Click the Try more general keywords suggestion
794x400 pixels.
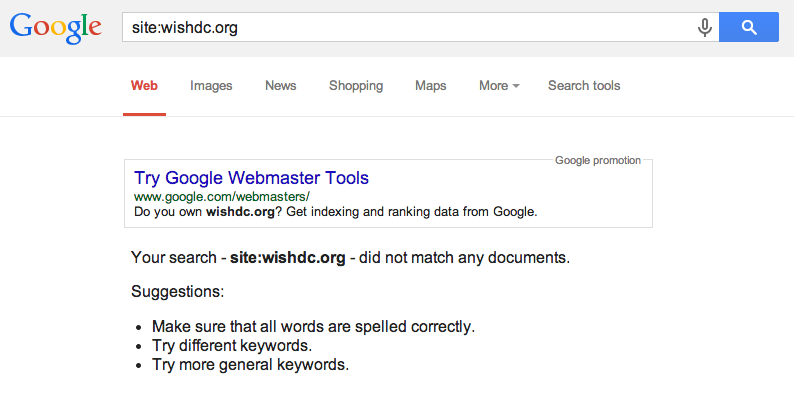coord(251,365)
